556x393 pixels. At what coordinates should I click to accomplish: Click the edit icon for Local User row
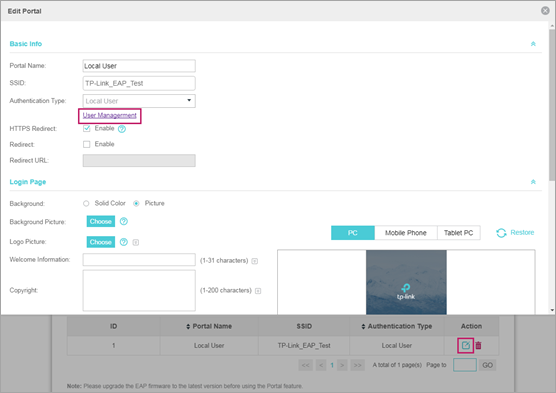click(x=466, y=345)
